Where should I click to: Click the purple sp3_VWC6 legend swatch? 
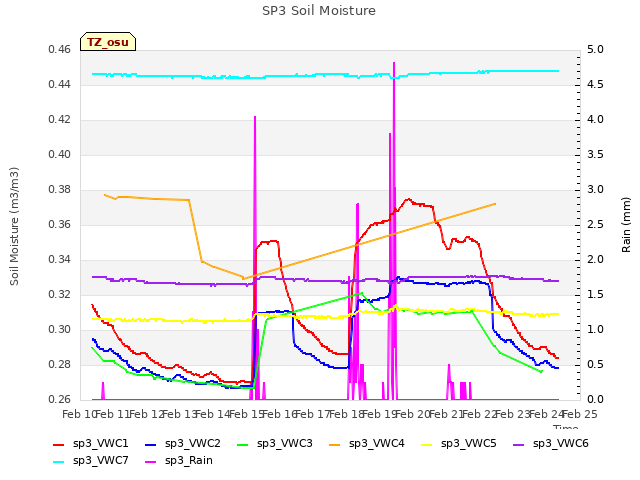pos(519,445)
